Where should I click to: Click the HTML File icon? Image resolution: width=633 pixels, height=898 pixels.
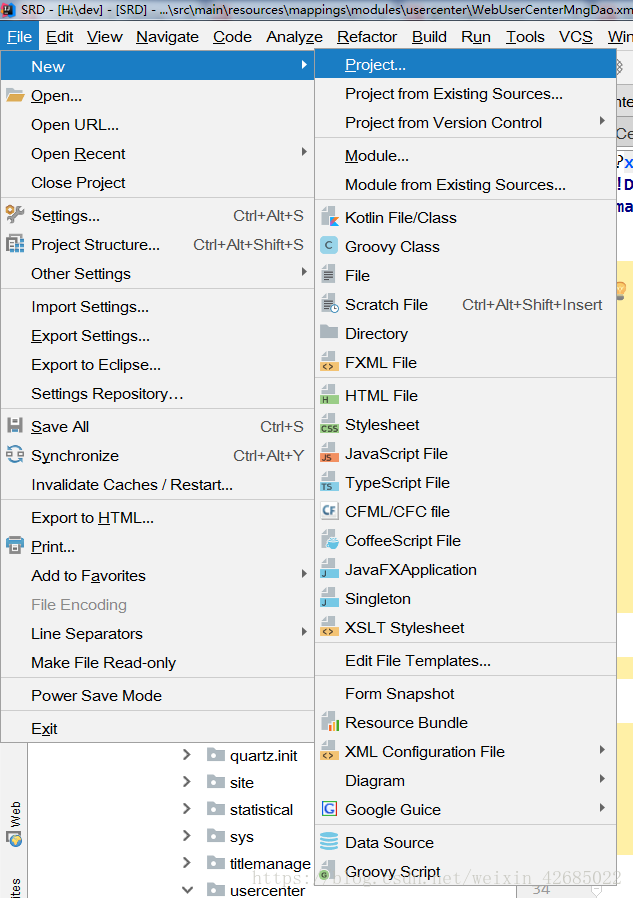point(329,396)
